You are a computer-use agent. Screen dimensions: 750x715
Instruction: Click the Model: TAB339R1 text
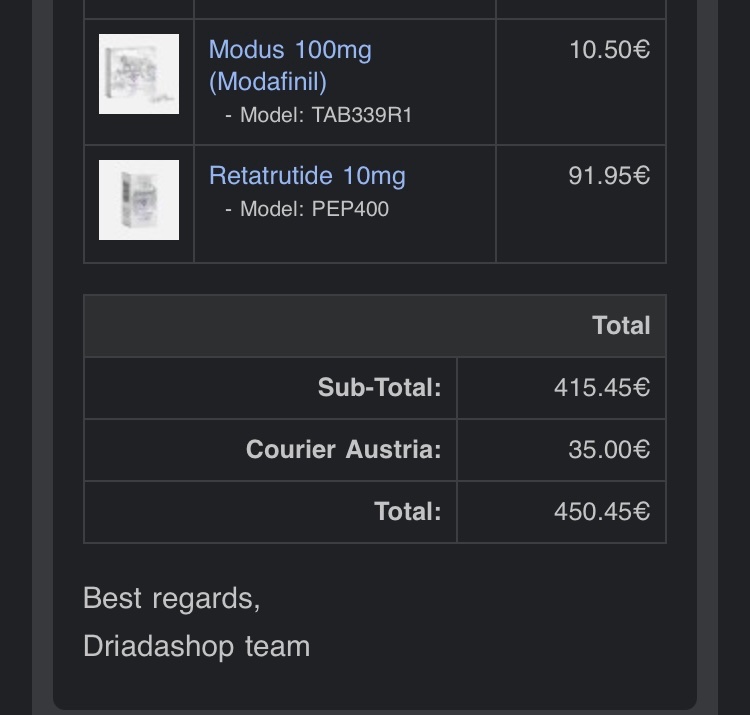tap(325, 115)
